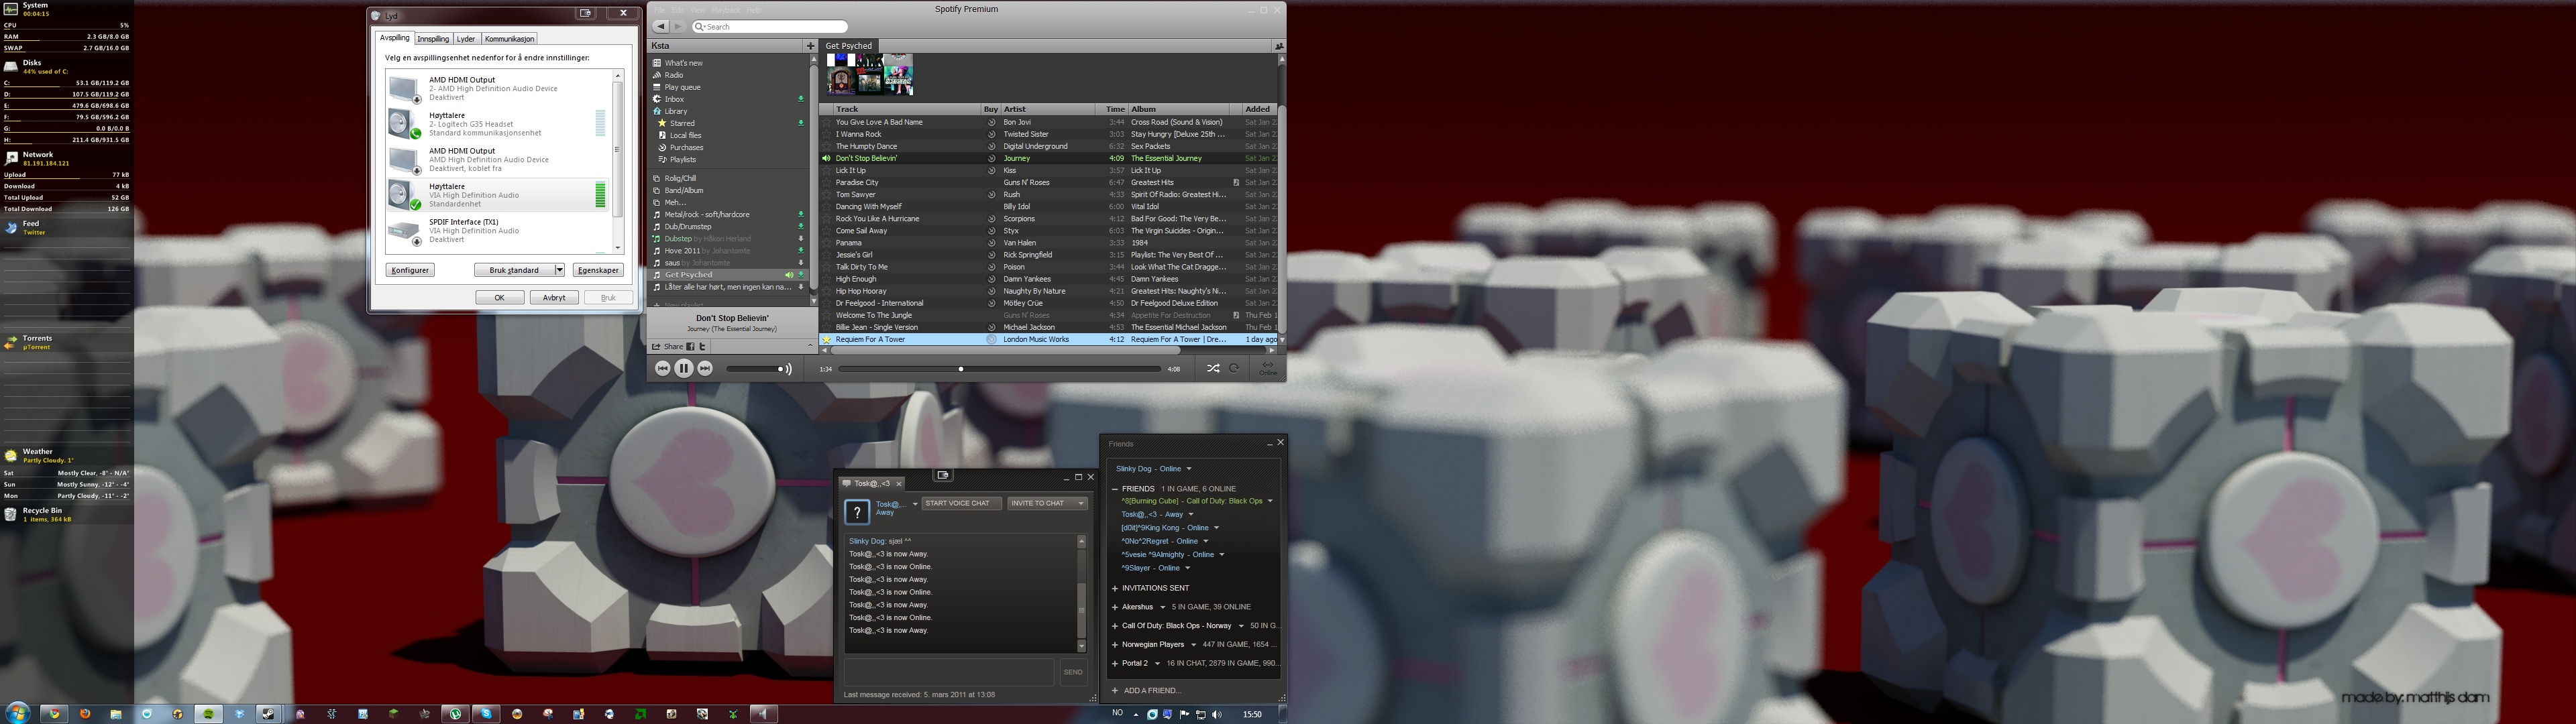The image size is (2576, 724).
Task: Click Spotify track progress bar
Action: tap(1000, 369)
